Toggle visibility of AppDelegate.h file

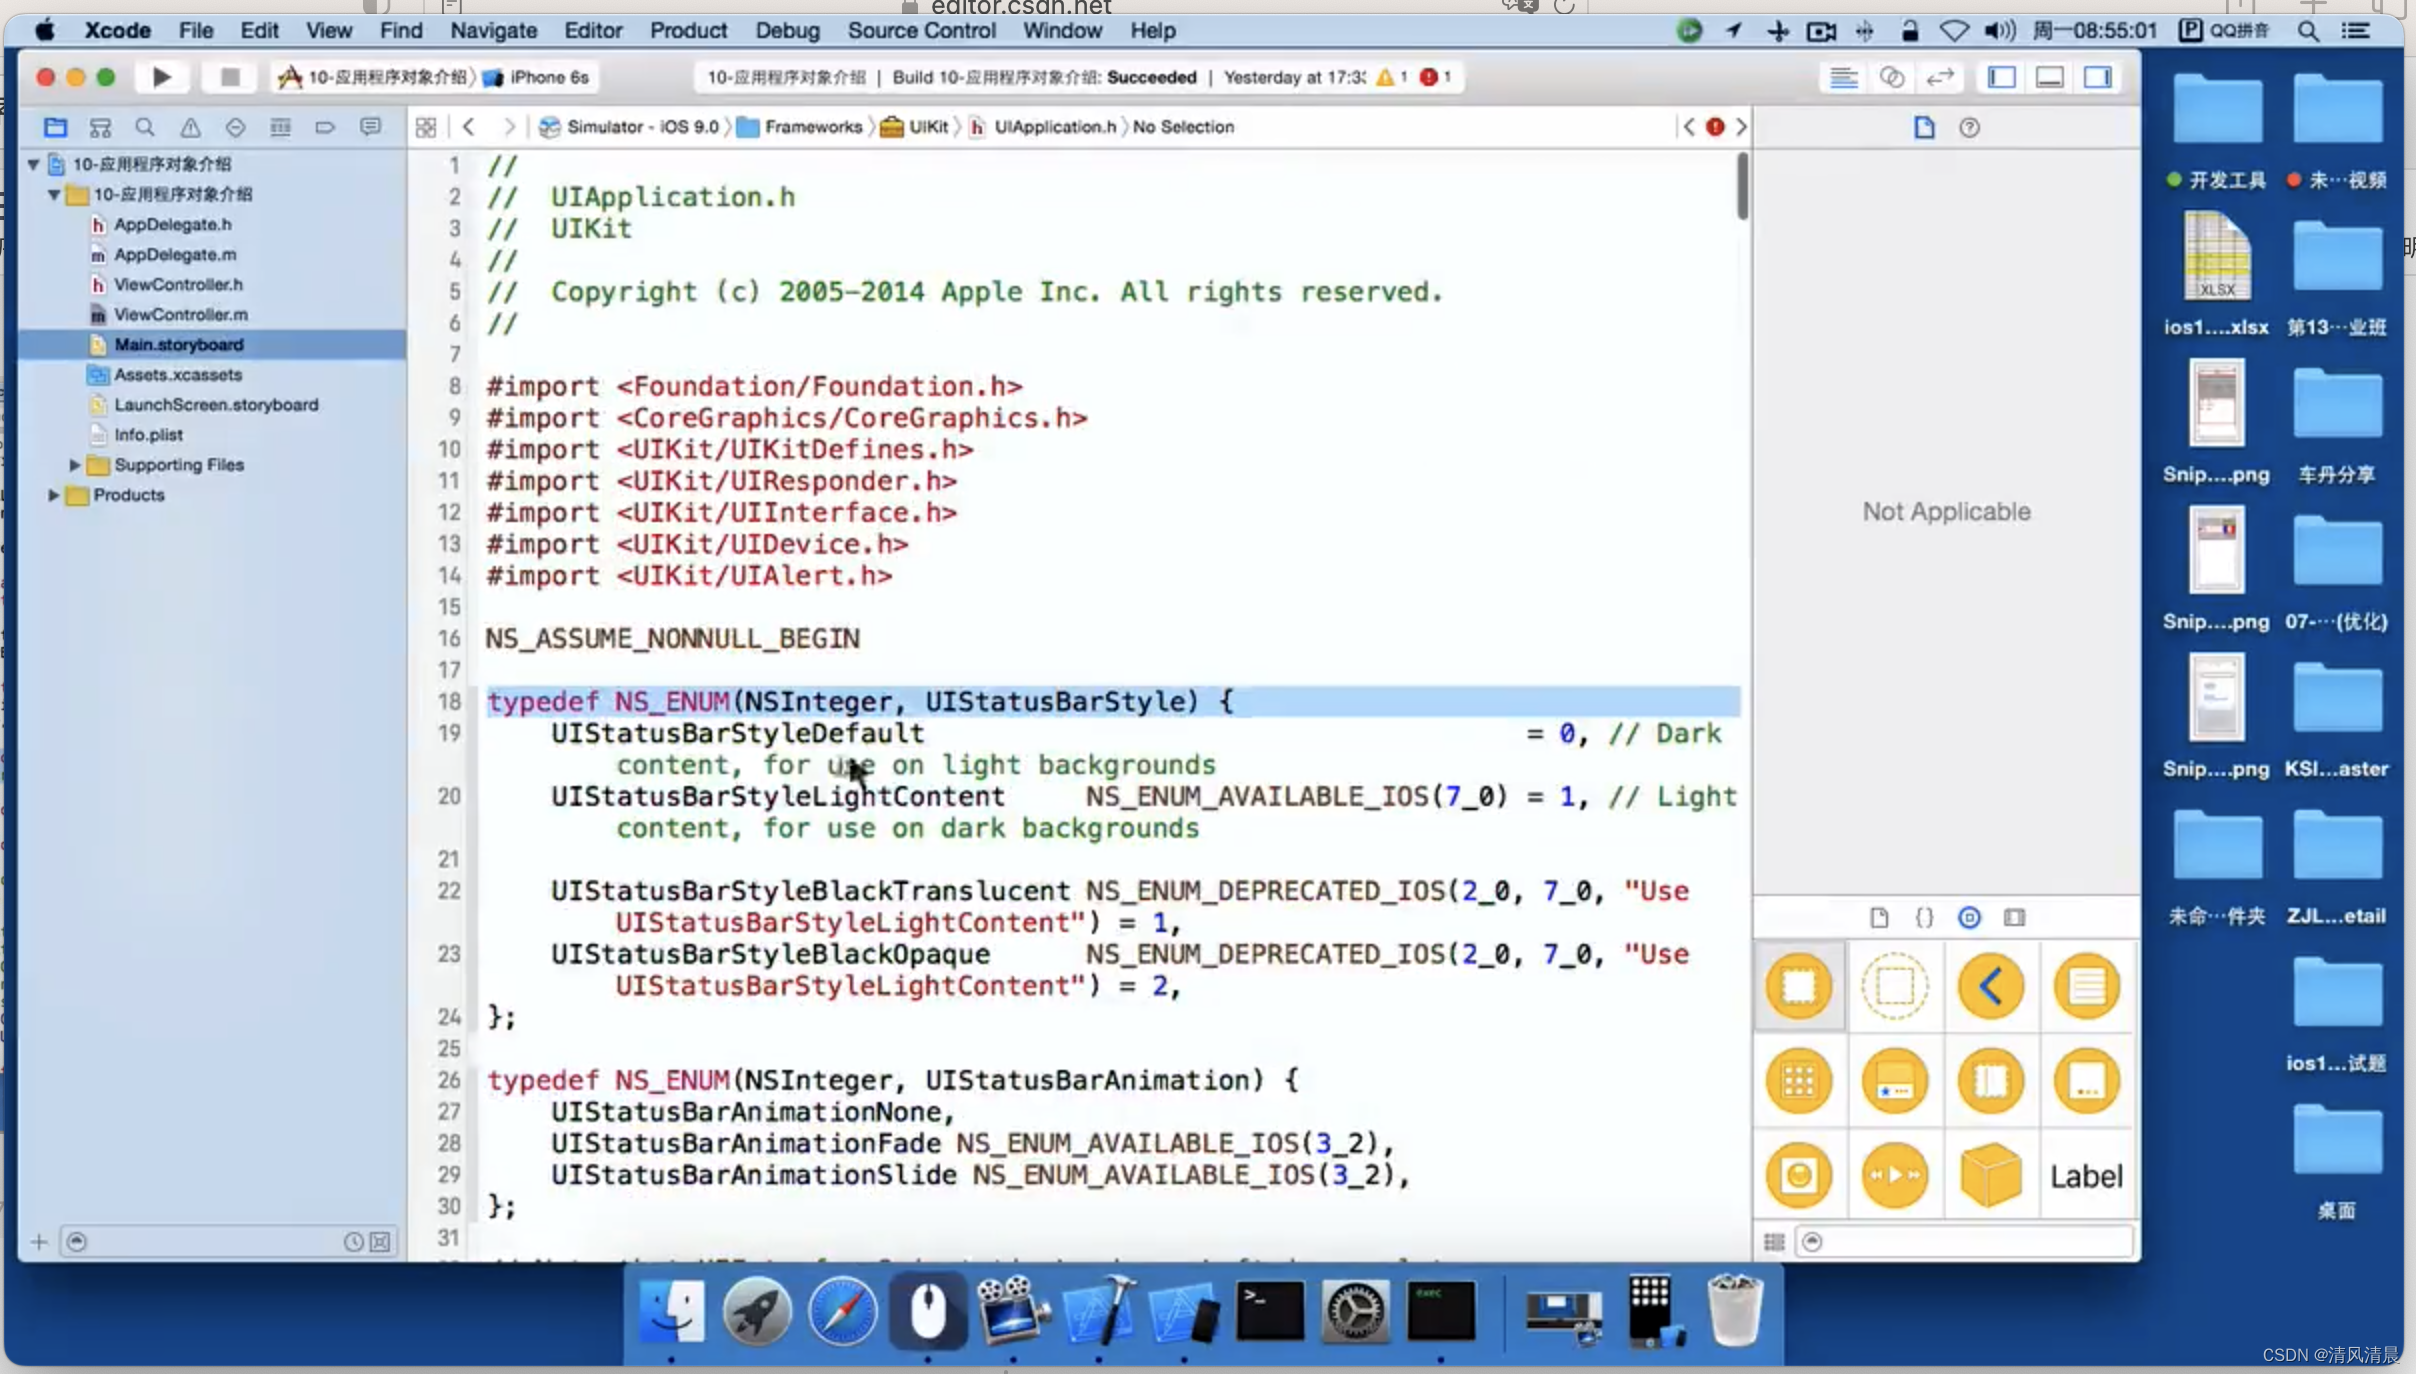173,222
